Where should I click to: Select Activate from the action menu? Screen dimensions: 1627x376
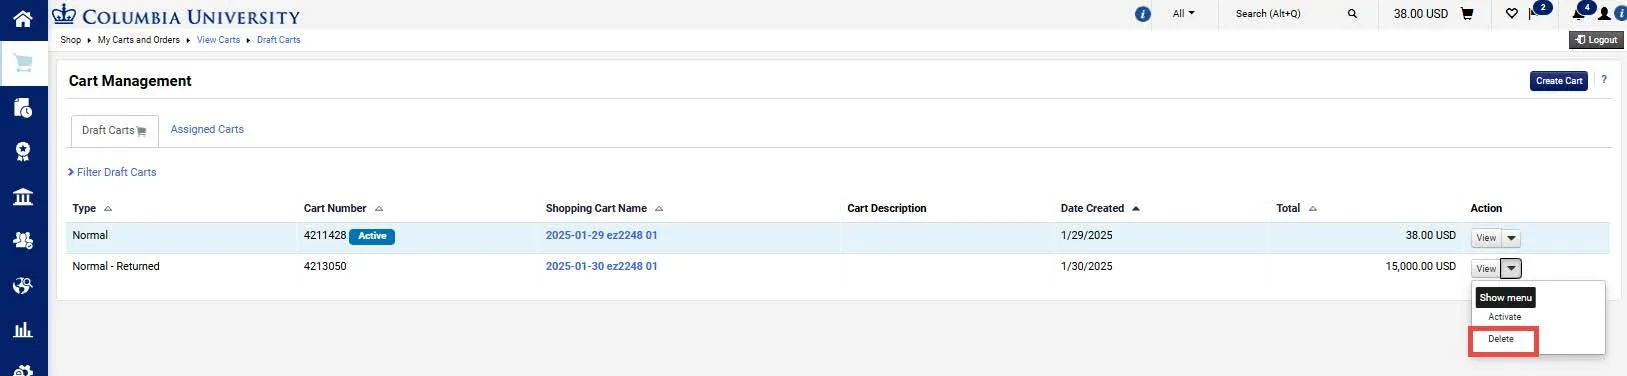pos(1504,317)
